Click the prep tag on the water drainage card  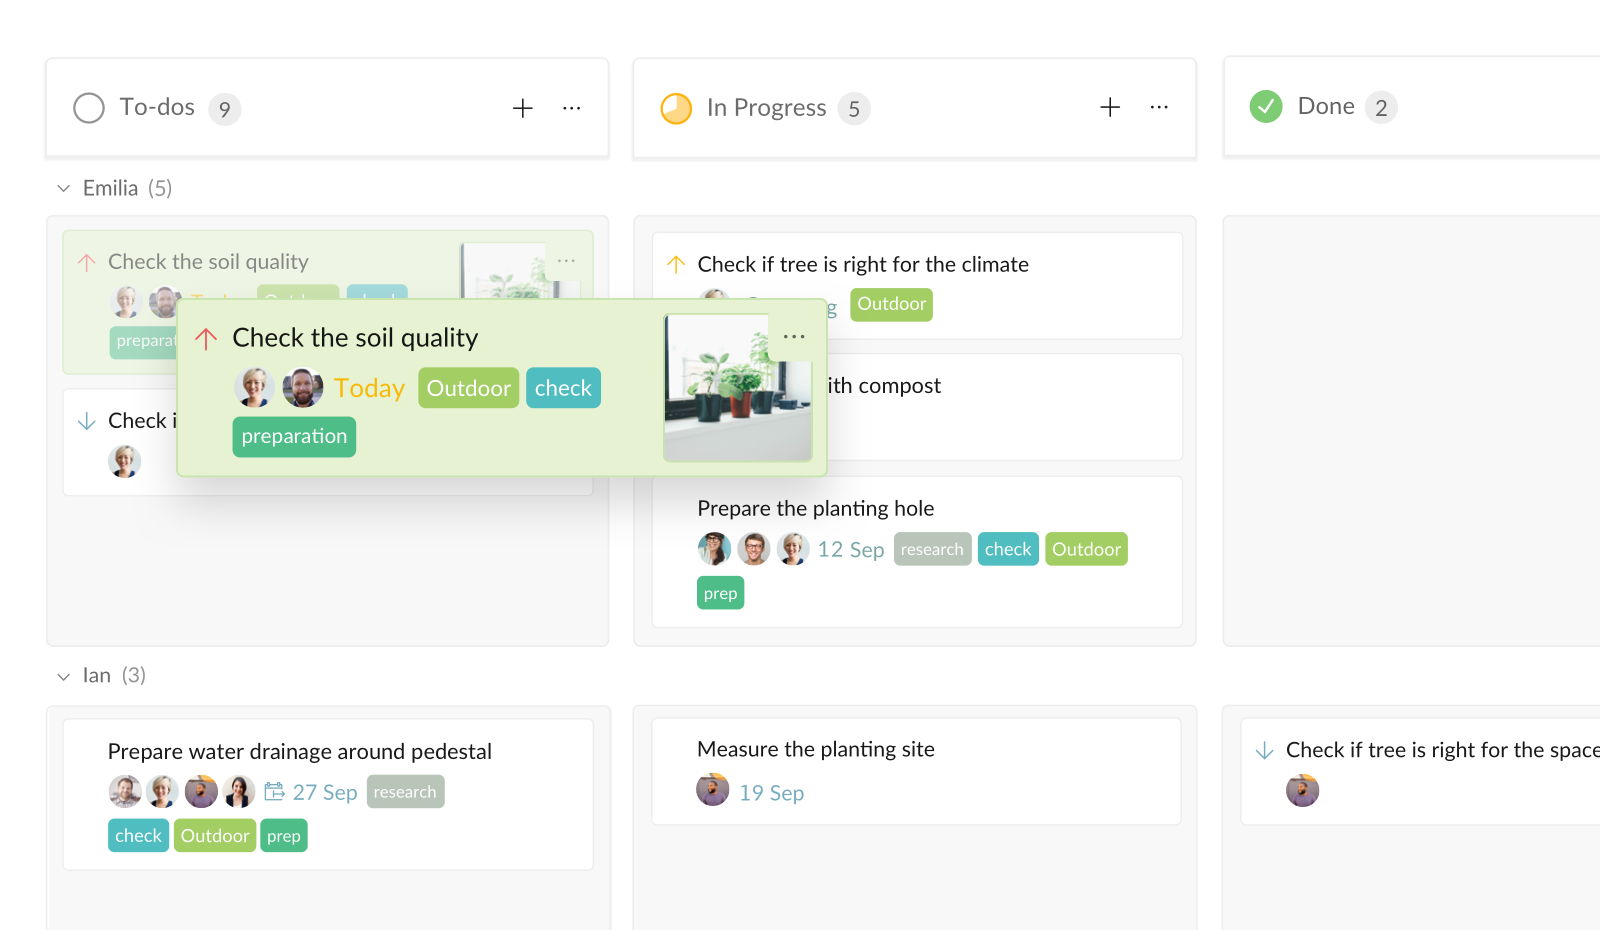tap(284, 836)
